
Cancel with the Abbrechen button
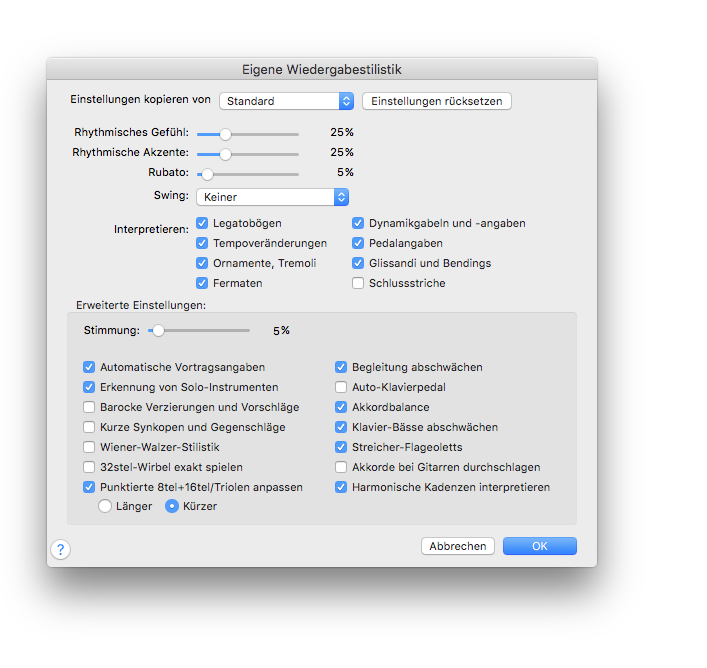[x=458, y=546]
